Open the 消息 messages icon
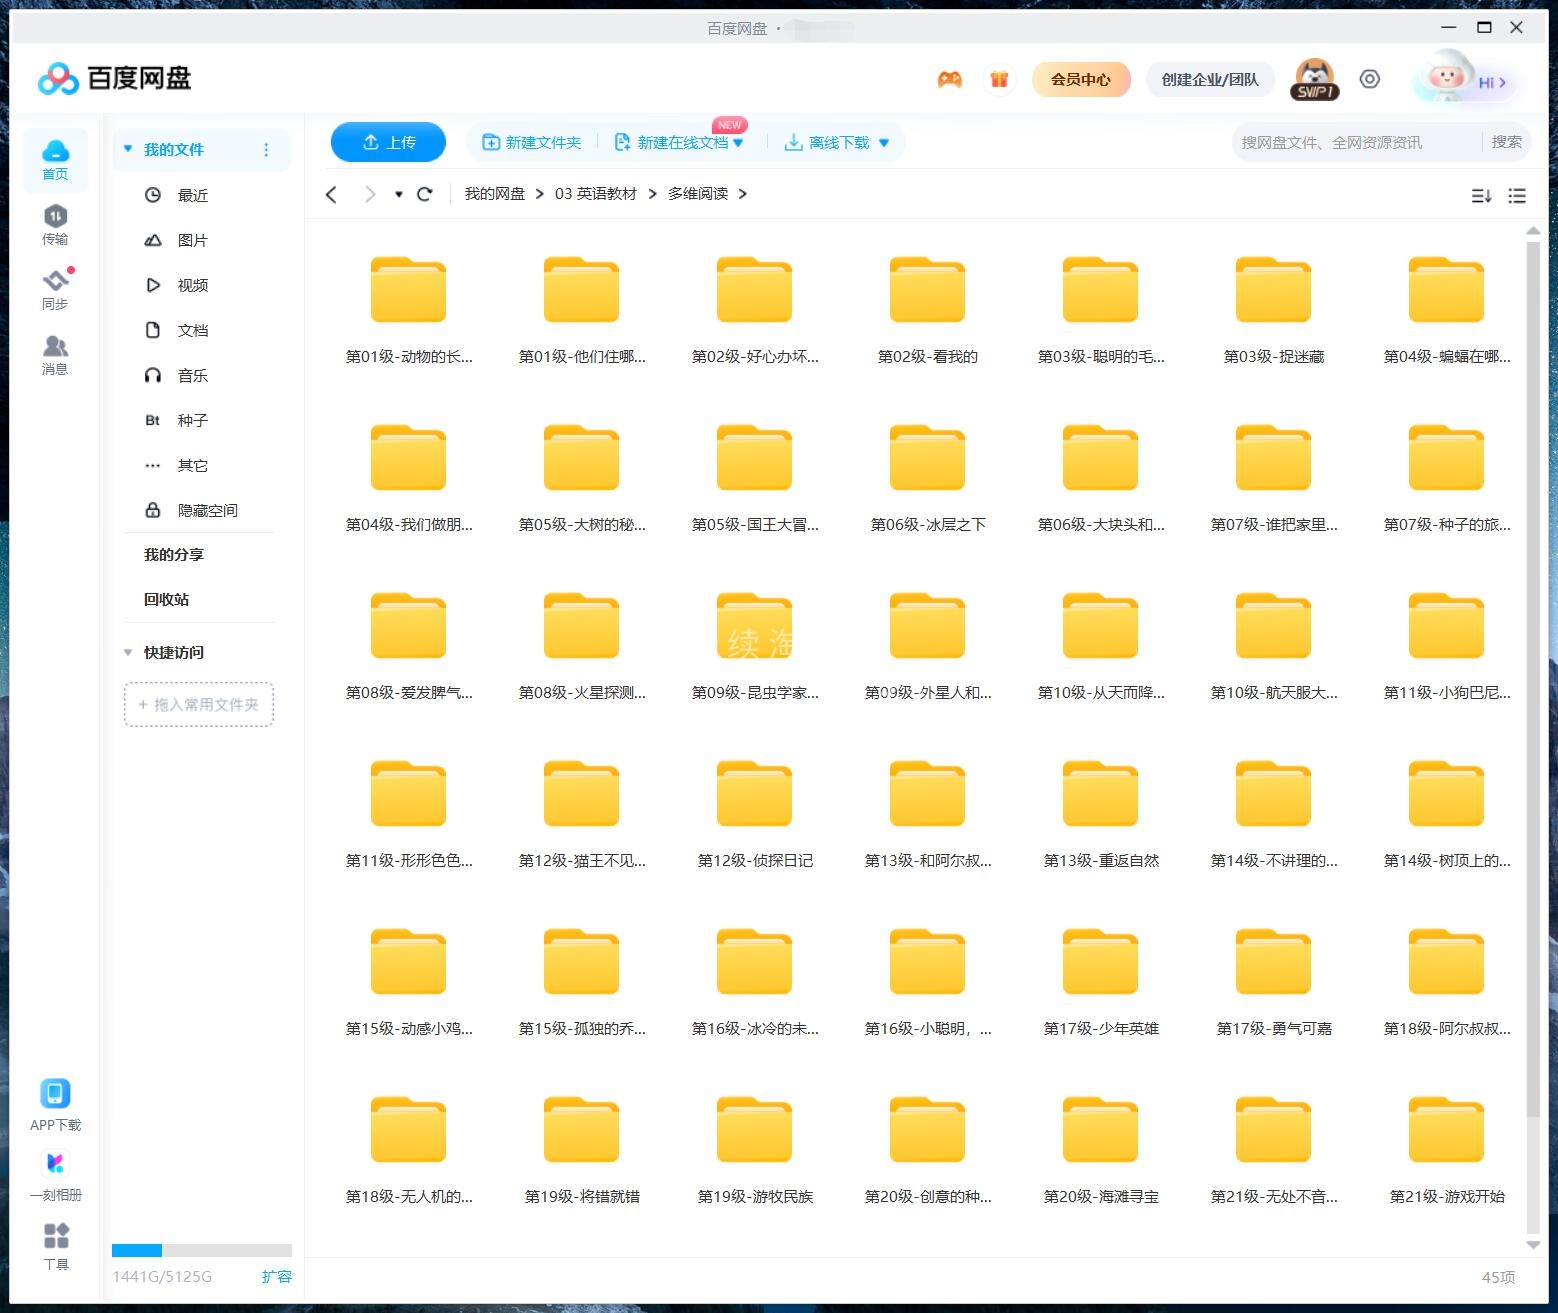Viewport: 1558px width, 1313px height. click(x=55, y=354)
